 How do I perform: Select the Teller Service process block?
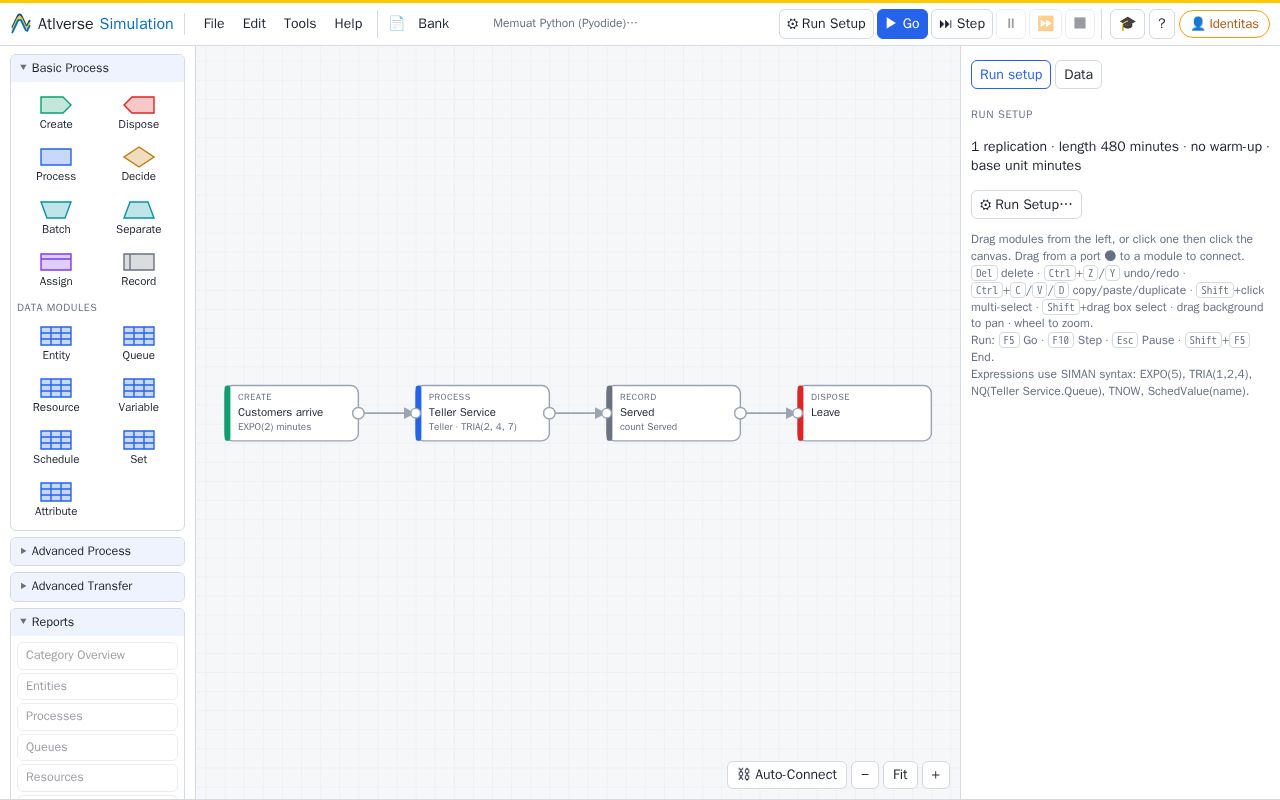pos(483,413)
